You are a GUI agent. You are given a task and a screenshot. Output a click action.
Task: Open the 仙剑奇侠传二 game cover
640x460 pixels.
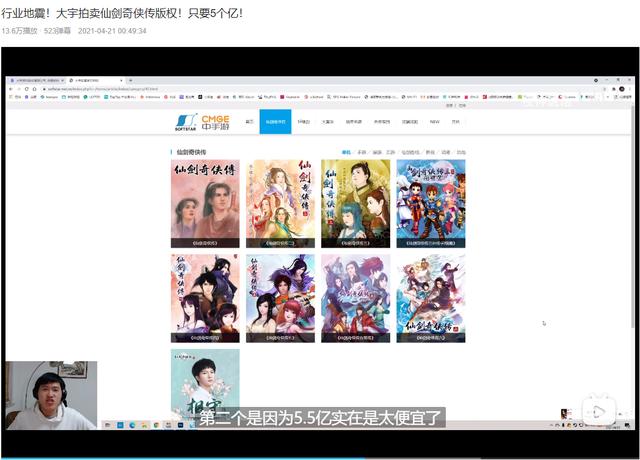pyautogui.click(x=280, y=204)
